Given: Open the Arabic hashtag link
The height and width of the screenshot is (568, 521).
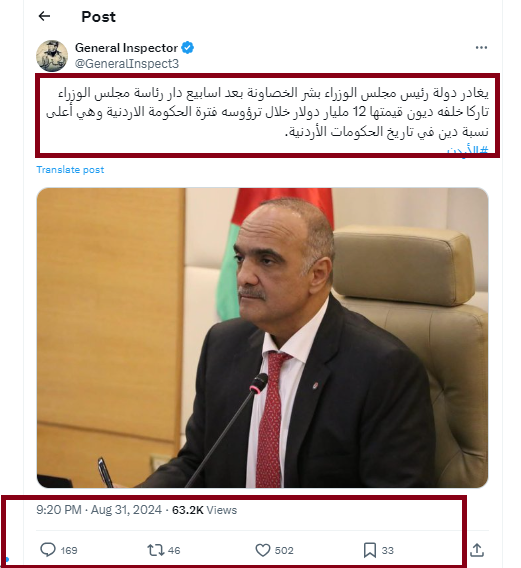Looking at the screenshot, I should [x=467, y=150].
